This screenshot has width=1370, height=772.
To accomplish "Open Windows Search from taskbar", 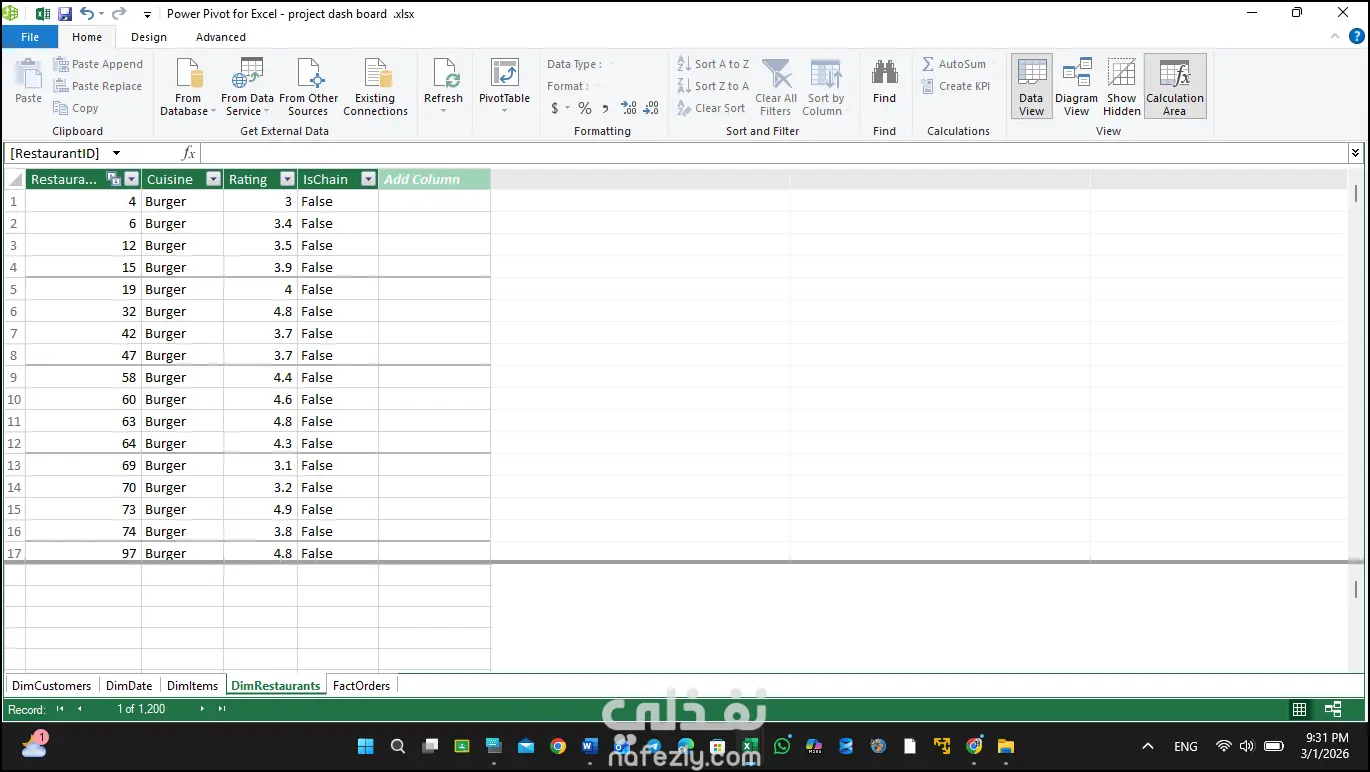I will (x=397, y=746).
